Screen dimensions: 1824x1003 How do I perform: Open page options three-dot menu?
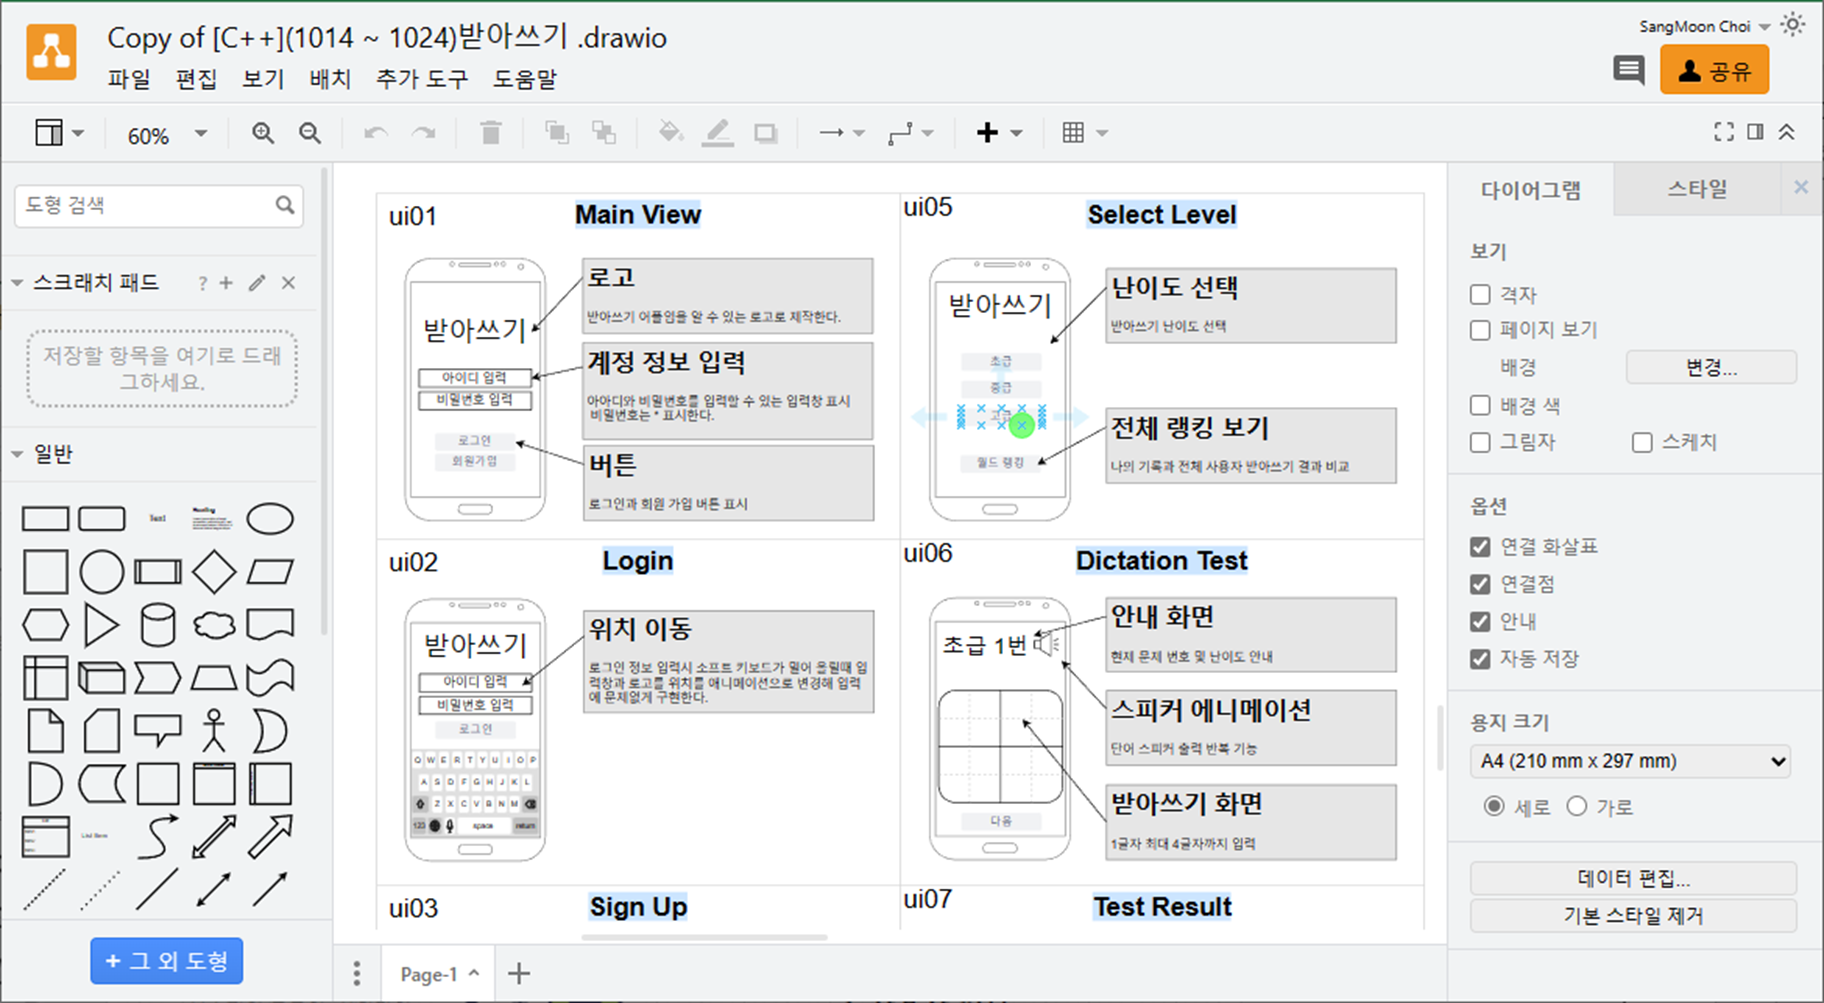pos(357,974)
